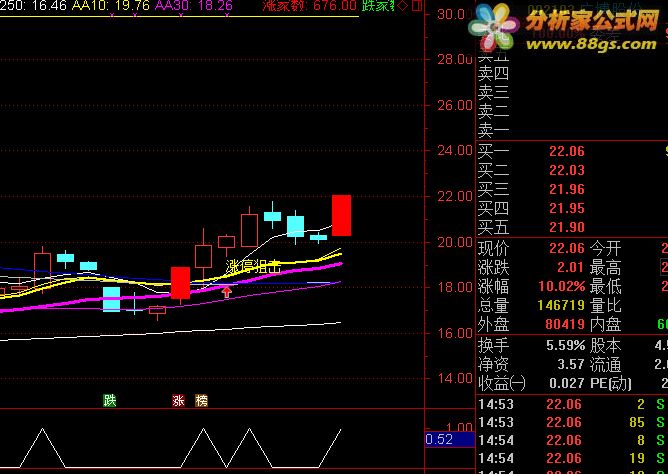Click the 20.00 price axis label
The image size is (668, 474).
(x=455, y=241)
